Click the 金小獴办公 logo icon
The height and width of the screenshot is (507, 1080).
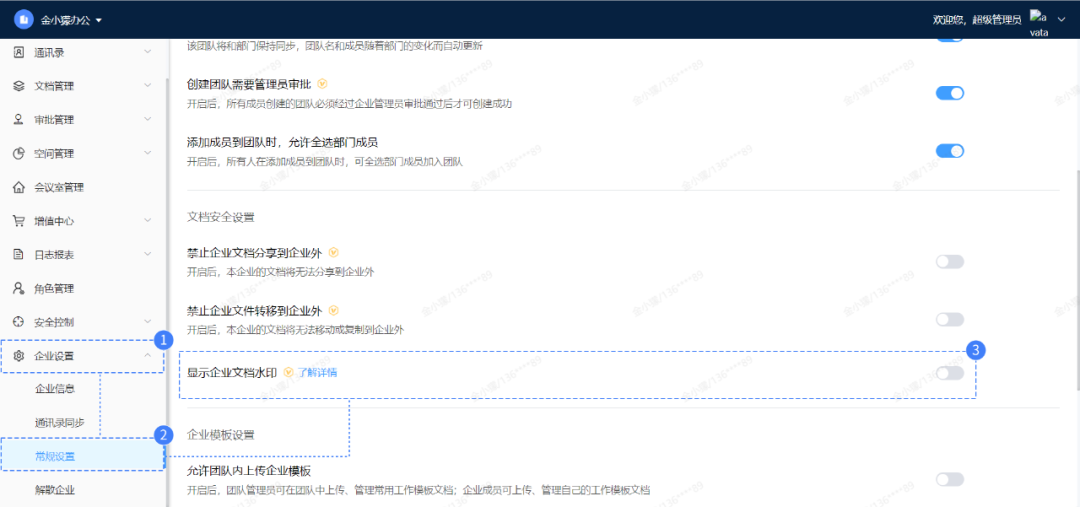click(24, 20)
